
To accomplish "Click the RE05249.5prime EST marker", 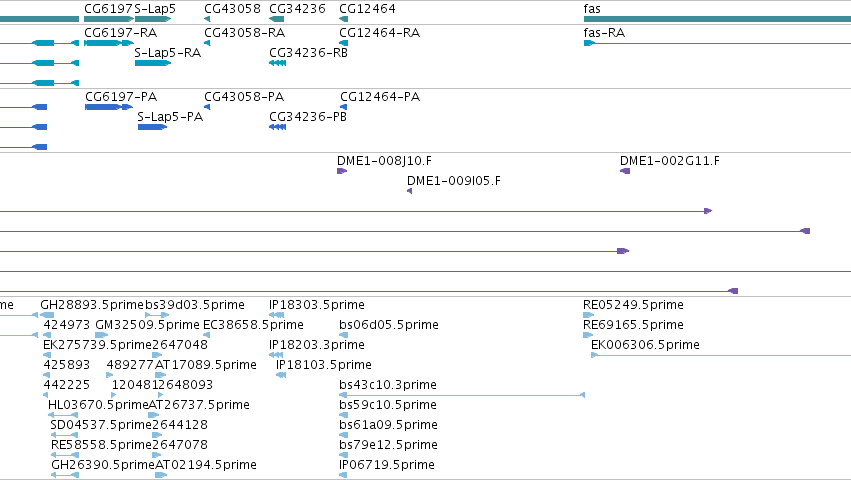I will [588, 315].
